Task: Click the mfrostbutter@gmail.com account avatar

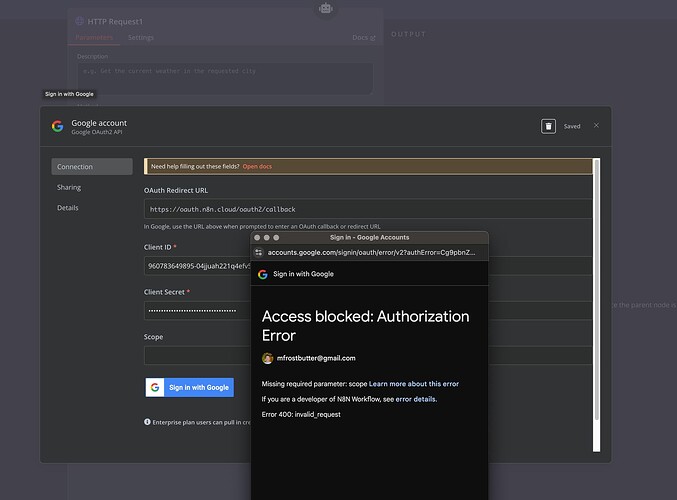Action: [268, 358]
